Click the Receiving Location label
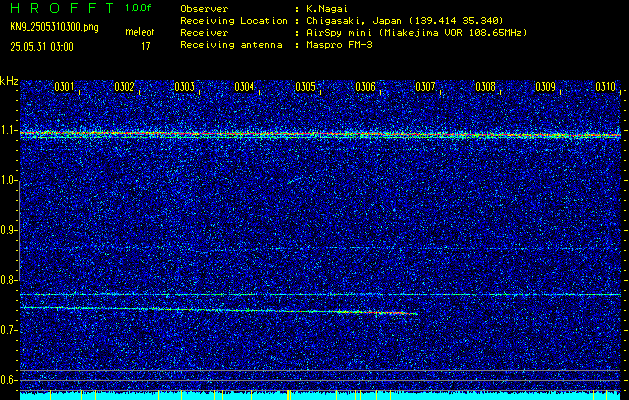 (x=234, y=20)
